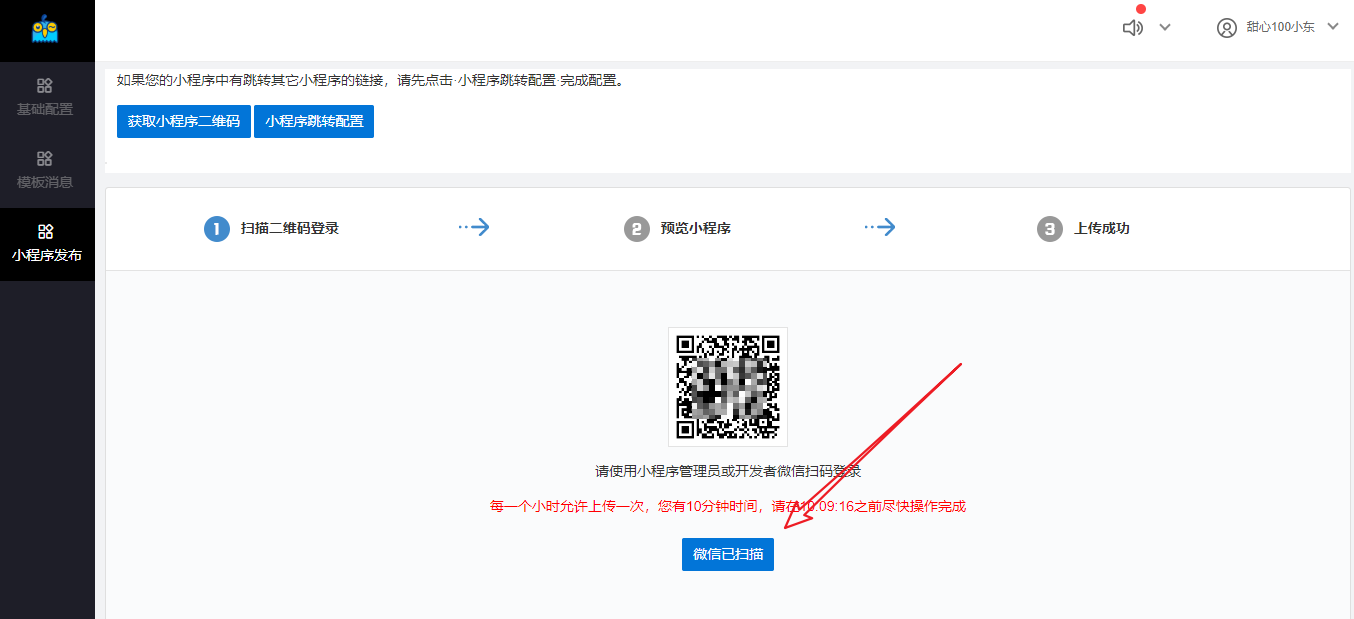Click the login QR code image
Viewport: 1354px width, 619px height.
(x=728, y=387)
